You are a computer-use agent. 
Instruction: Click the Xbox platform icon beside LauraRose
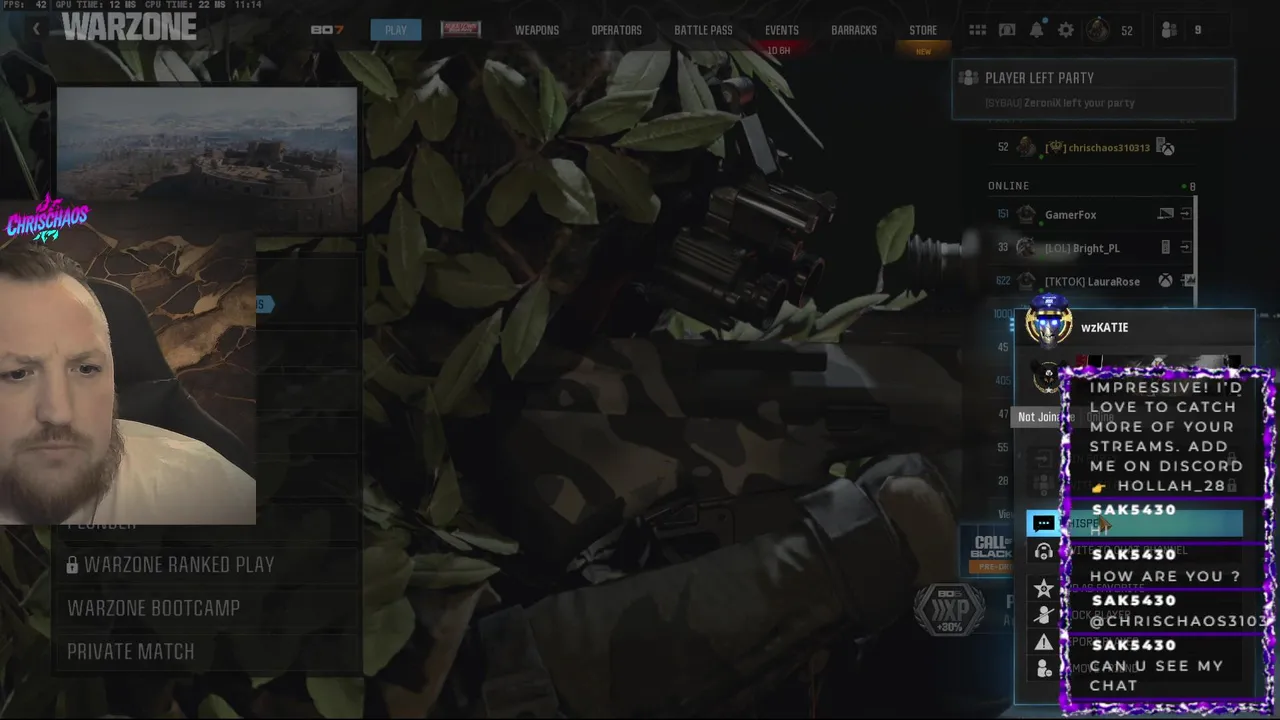(1165, 281)
